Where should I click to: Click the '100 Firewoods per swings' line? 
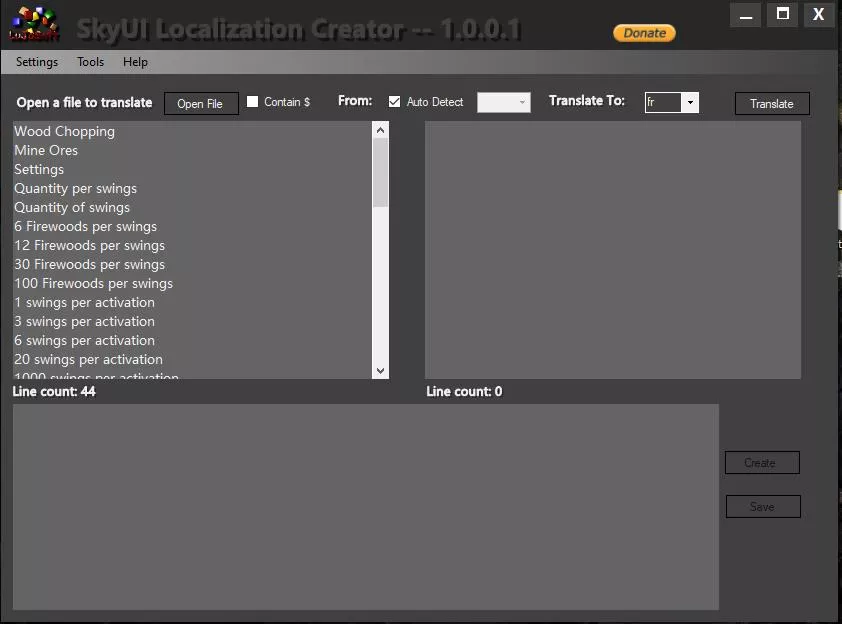pyautogui.click(x=94, y=284)
